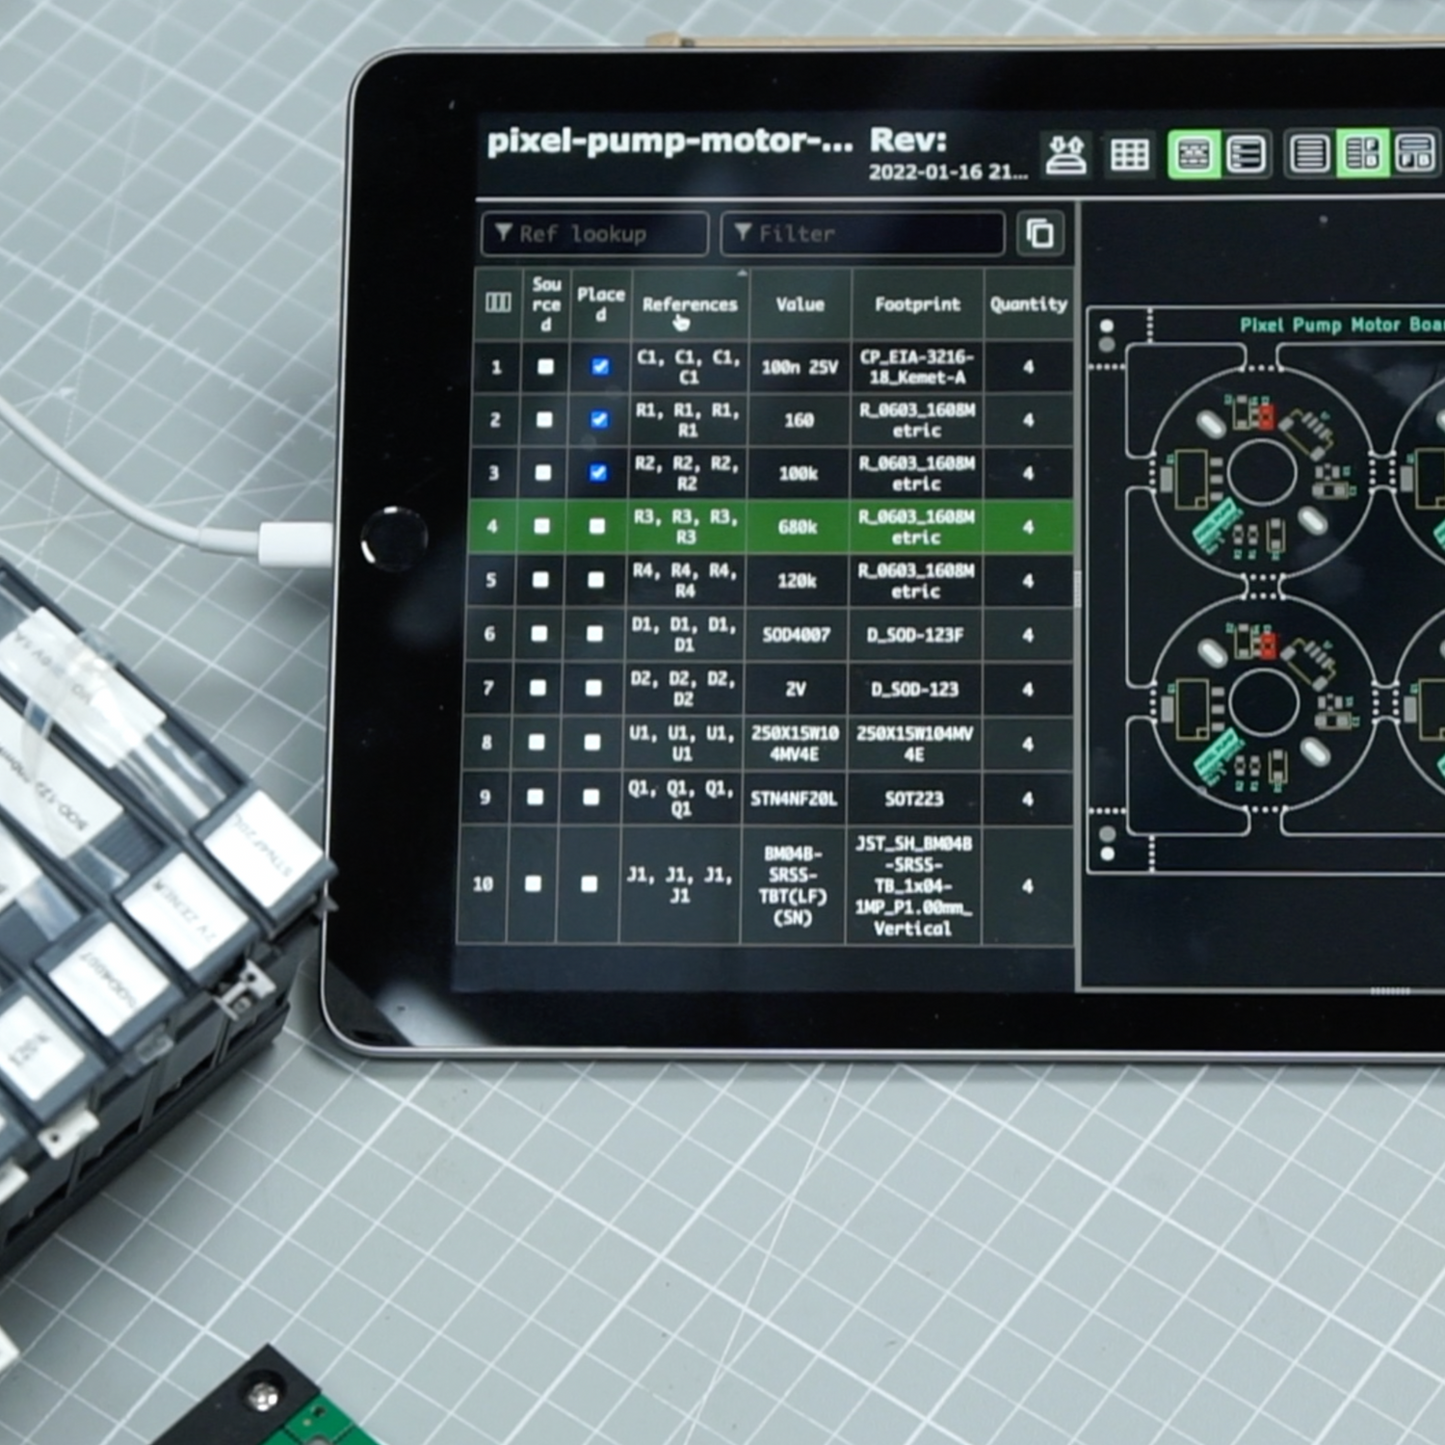Uncheck Placed checkbox for C1 row
1445x1445 pixels.
[600, 367]
